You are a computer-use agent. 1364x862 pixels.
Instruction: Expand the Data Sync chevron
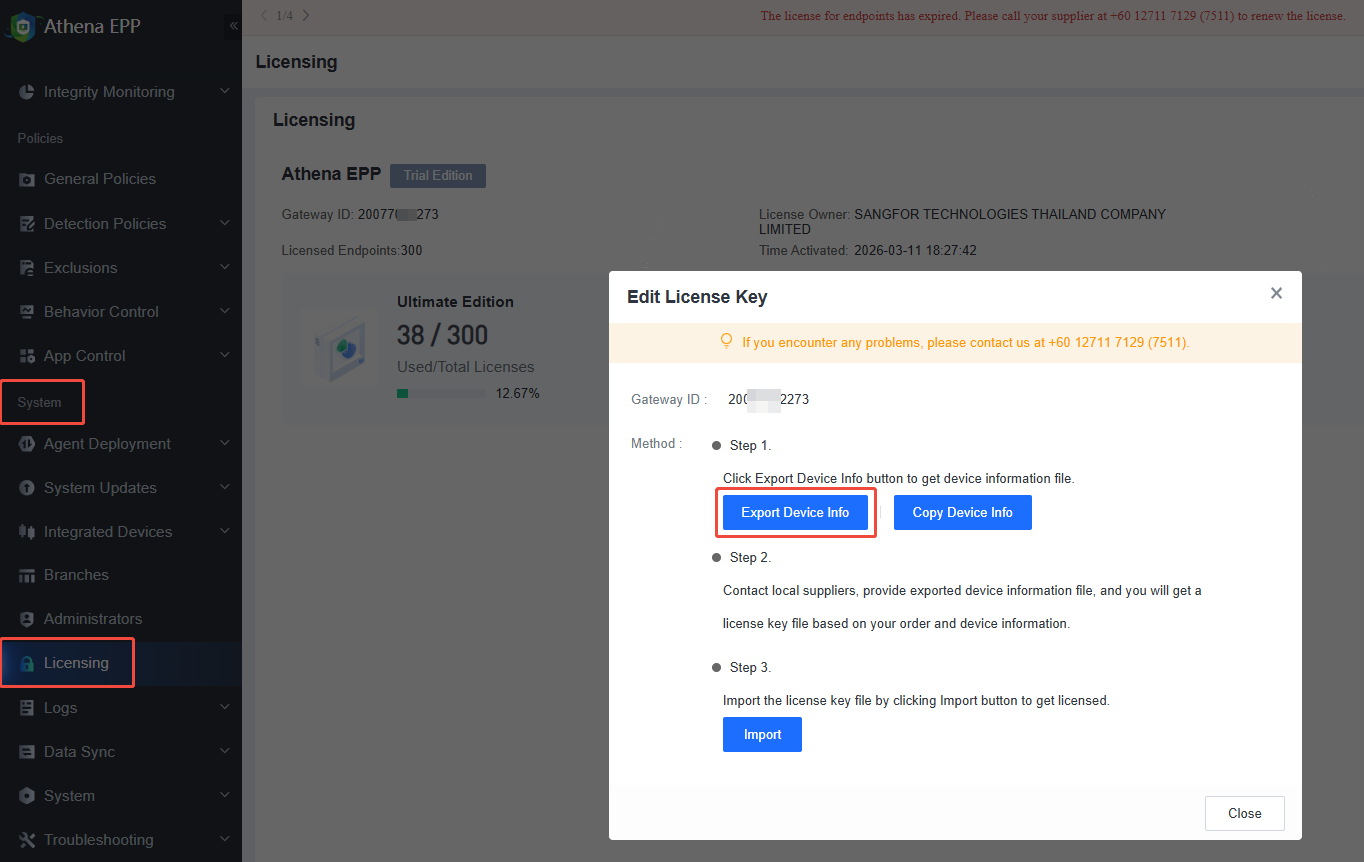[224, 751]
